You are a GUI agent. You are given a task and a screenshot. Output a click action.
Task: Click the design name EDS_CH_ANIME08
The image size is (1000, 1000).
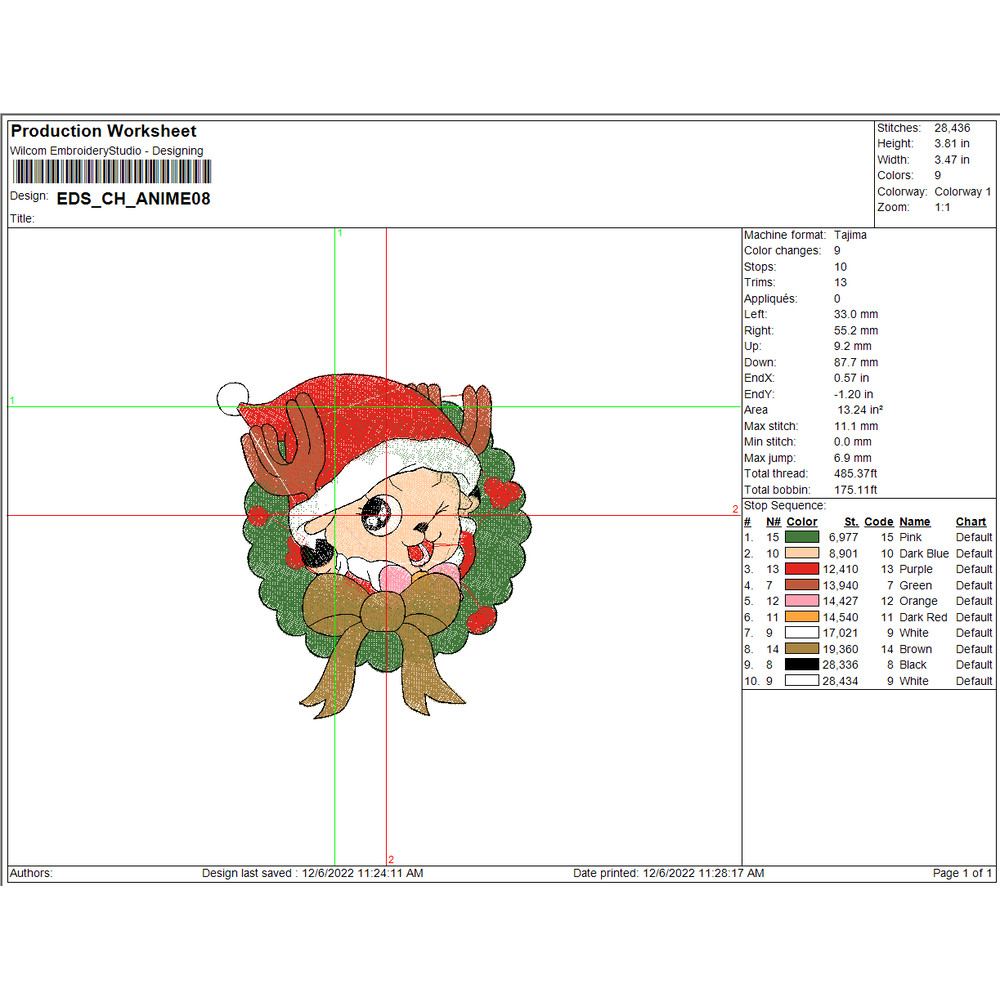click(x=133, y=198)
